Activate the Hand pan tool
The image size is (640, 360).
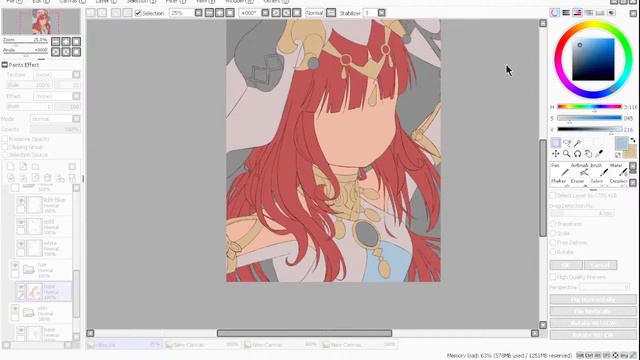point(588,153)
